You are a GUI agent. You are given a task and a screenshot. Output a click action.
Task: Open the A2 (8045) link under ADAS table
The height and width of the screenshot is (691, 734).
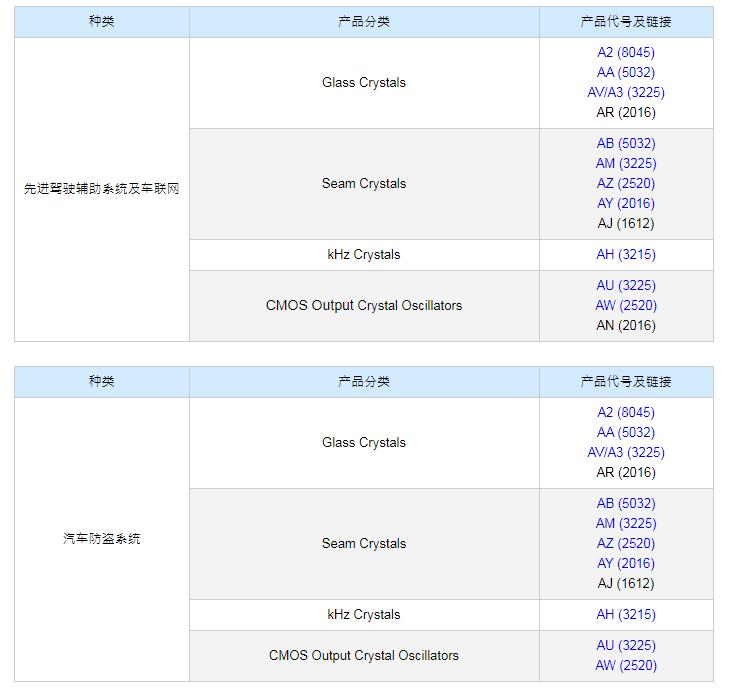pyautogui.click(x=626, y=52)
